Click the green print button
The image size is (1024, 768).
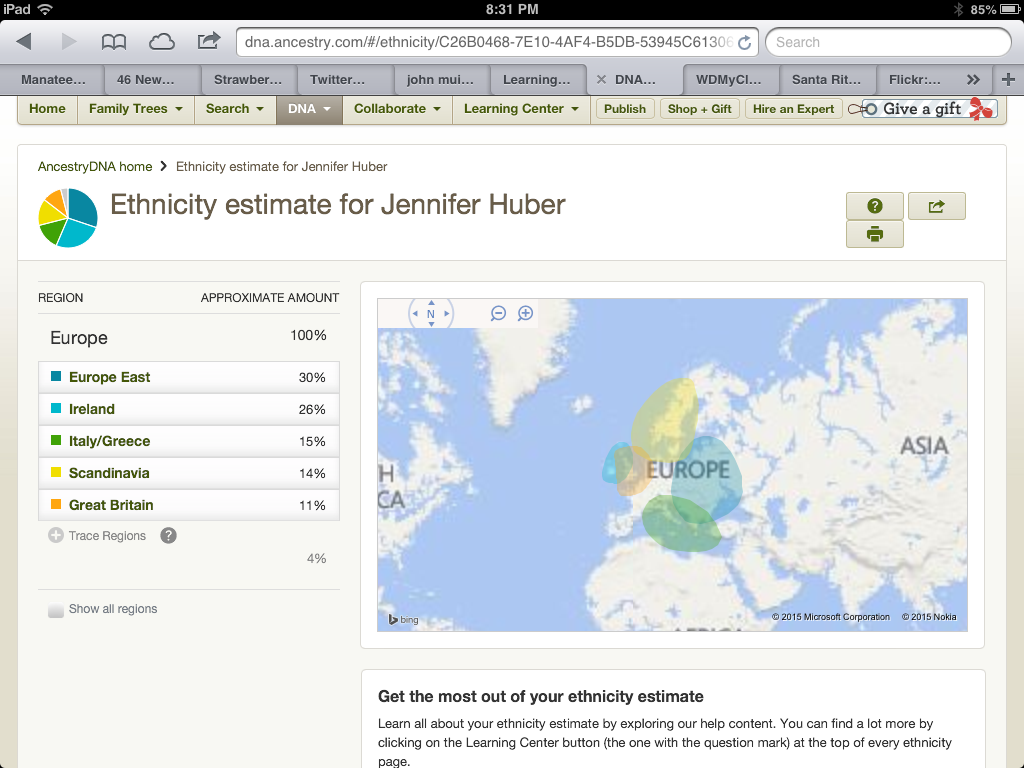[875, 234]
